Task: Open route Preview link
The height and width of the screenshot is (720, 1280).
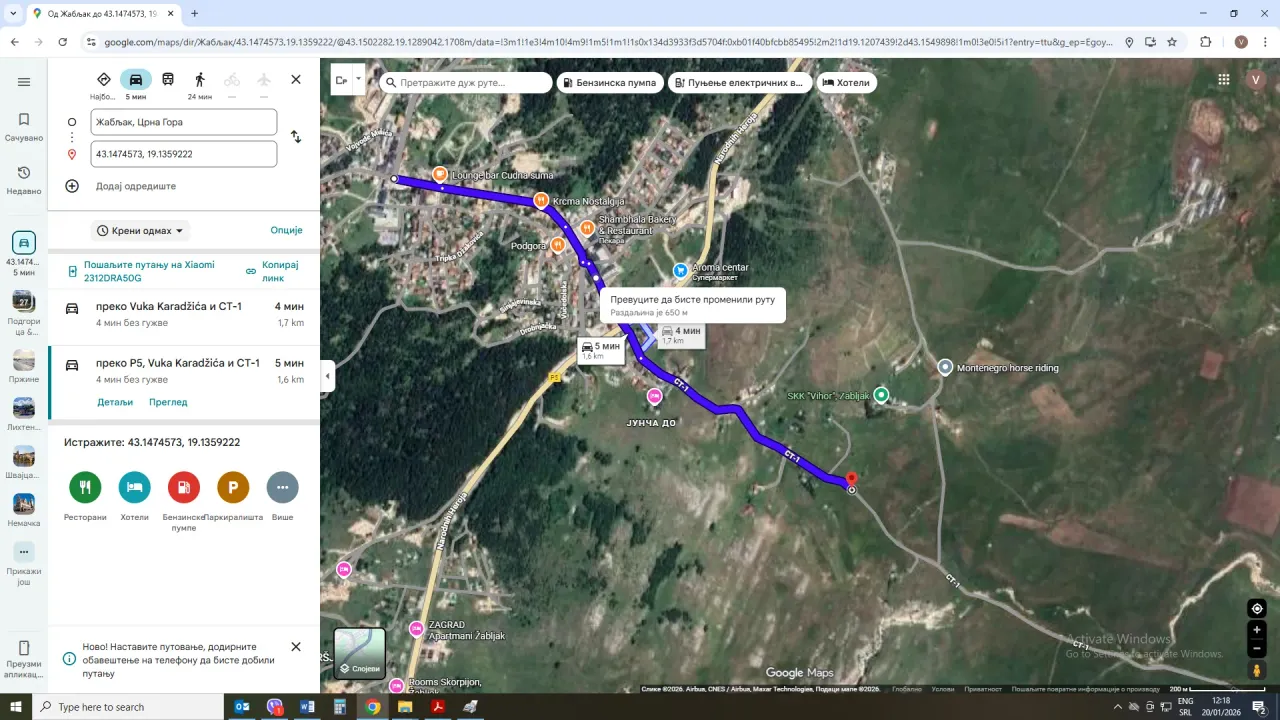Action: (168, 402)
